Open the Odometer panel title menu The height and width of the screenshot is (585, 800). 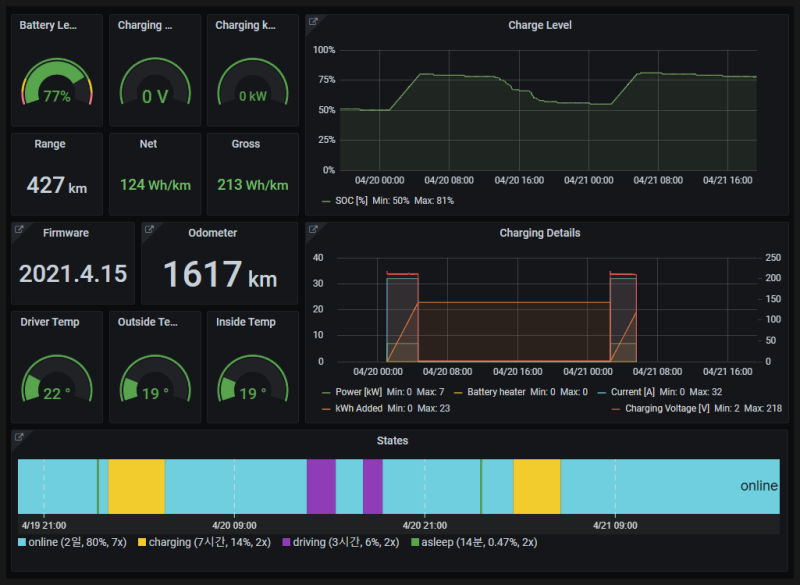pos(212,233)
